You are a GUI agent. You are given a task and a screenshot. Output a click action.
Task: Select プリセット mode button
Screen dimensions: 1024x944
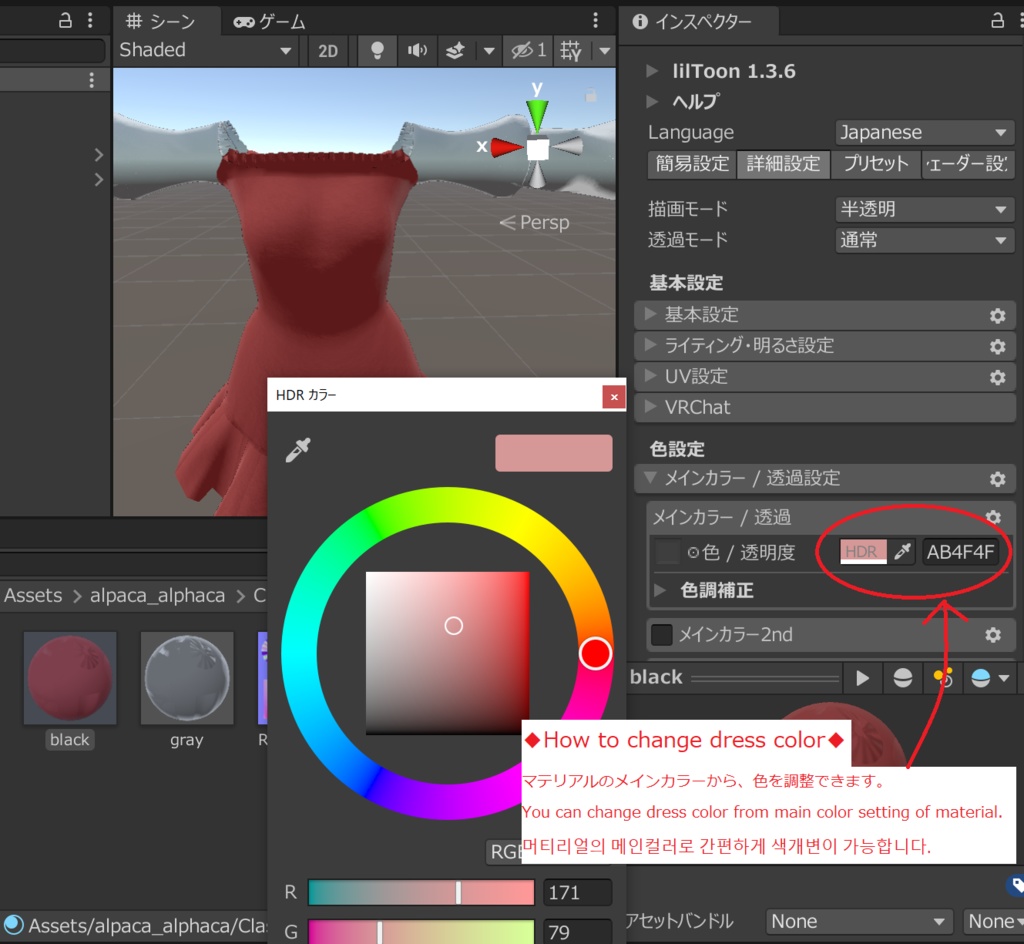pyautogui.click(x=876, y=163)
